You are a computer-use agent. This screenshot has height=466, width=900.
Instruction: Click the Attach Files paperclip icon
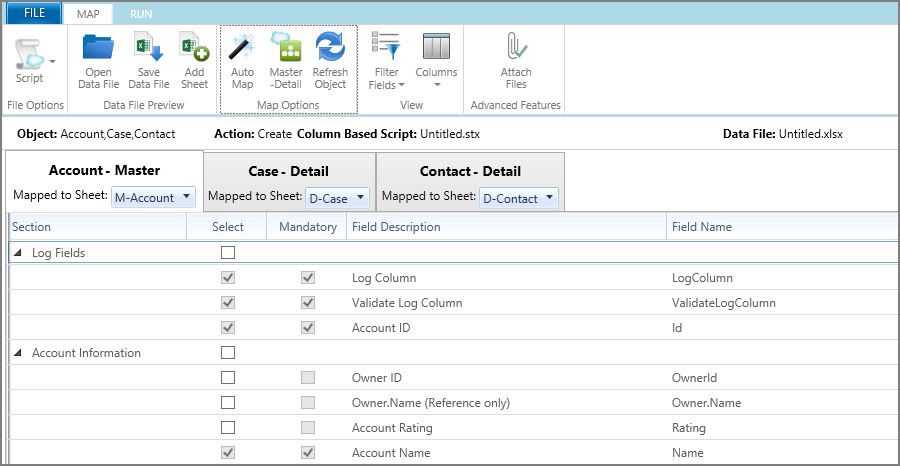(516, 47)
